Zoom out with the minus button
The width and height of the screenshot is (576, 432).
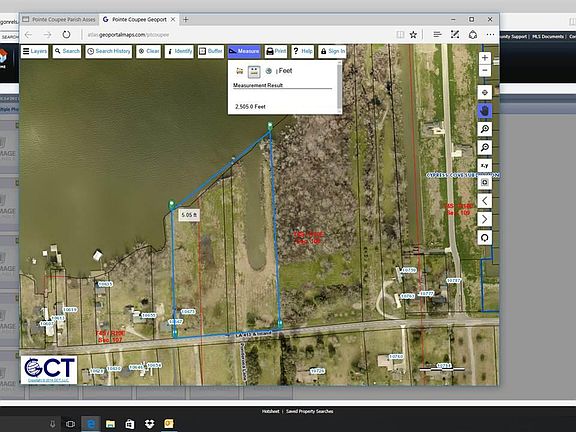pyautogui.click(x=485, y=71)
